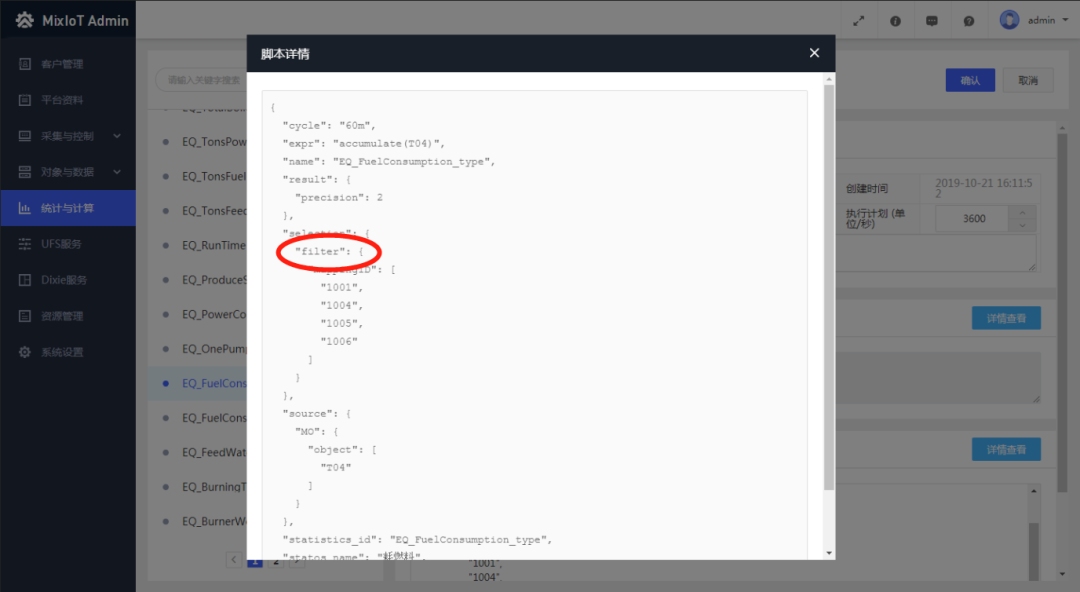Select Dixie服务 in the sidebar menu
Screen dimensions: 1080x592
pyautogui.click(x=64, y=280)
